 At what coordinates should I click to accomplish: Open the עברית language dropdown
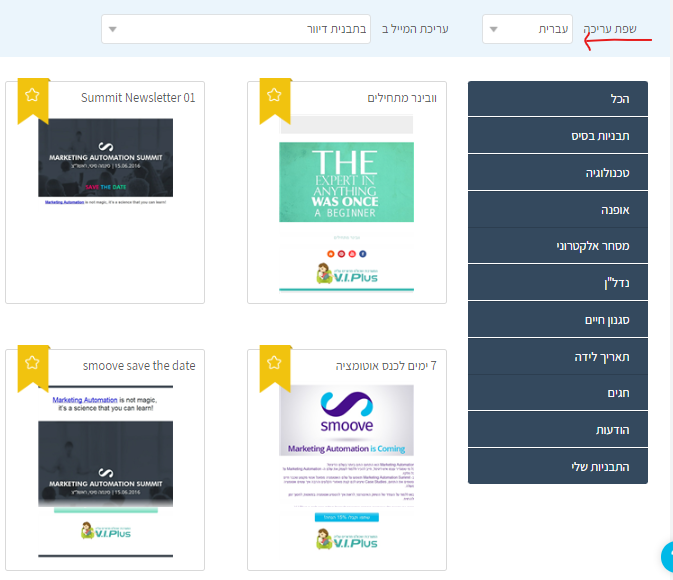point(527,29)
